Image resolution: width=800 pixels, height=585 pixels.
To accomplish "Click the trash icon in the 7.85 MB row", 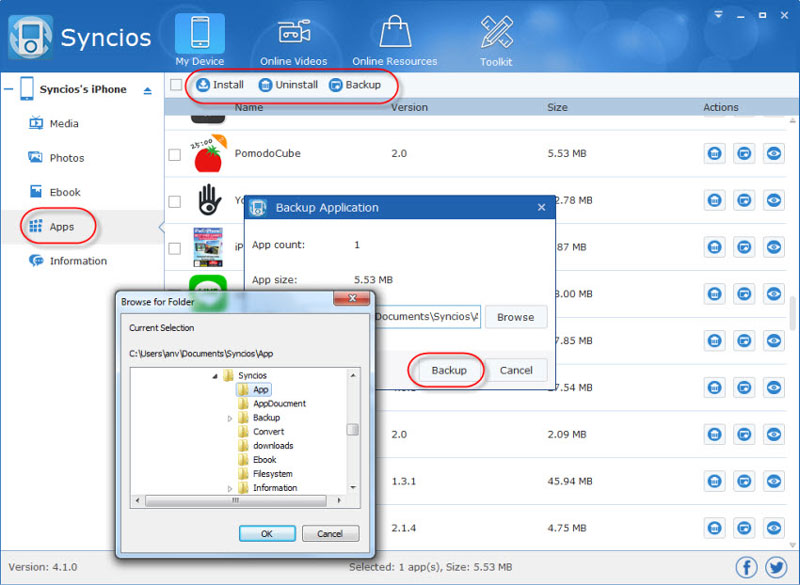I will click(715, 340).
